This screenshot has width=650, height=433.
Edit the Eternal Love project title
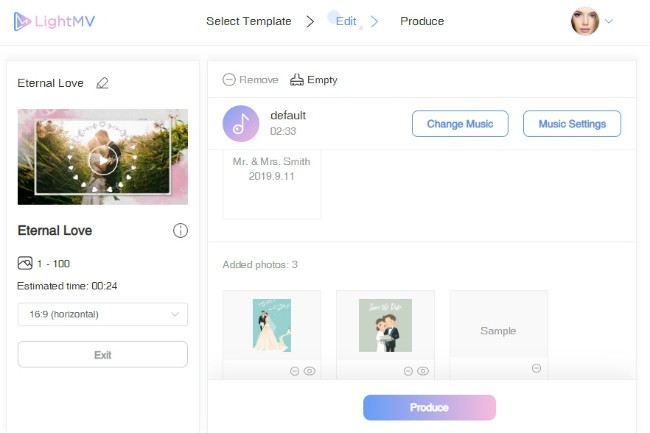[x=102, y=83]
